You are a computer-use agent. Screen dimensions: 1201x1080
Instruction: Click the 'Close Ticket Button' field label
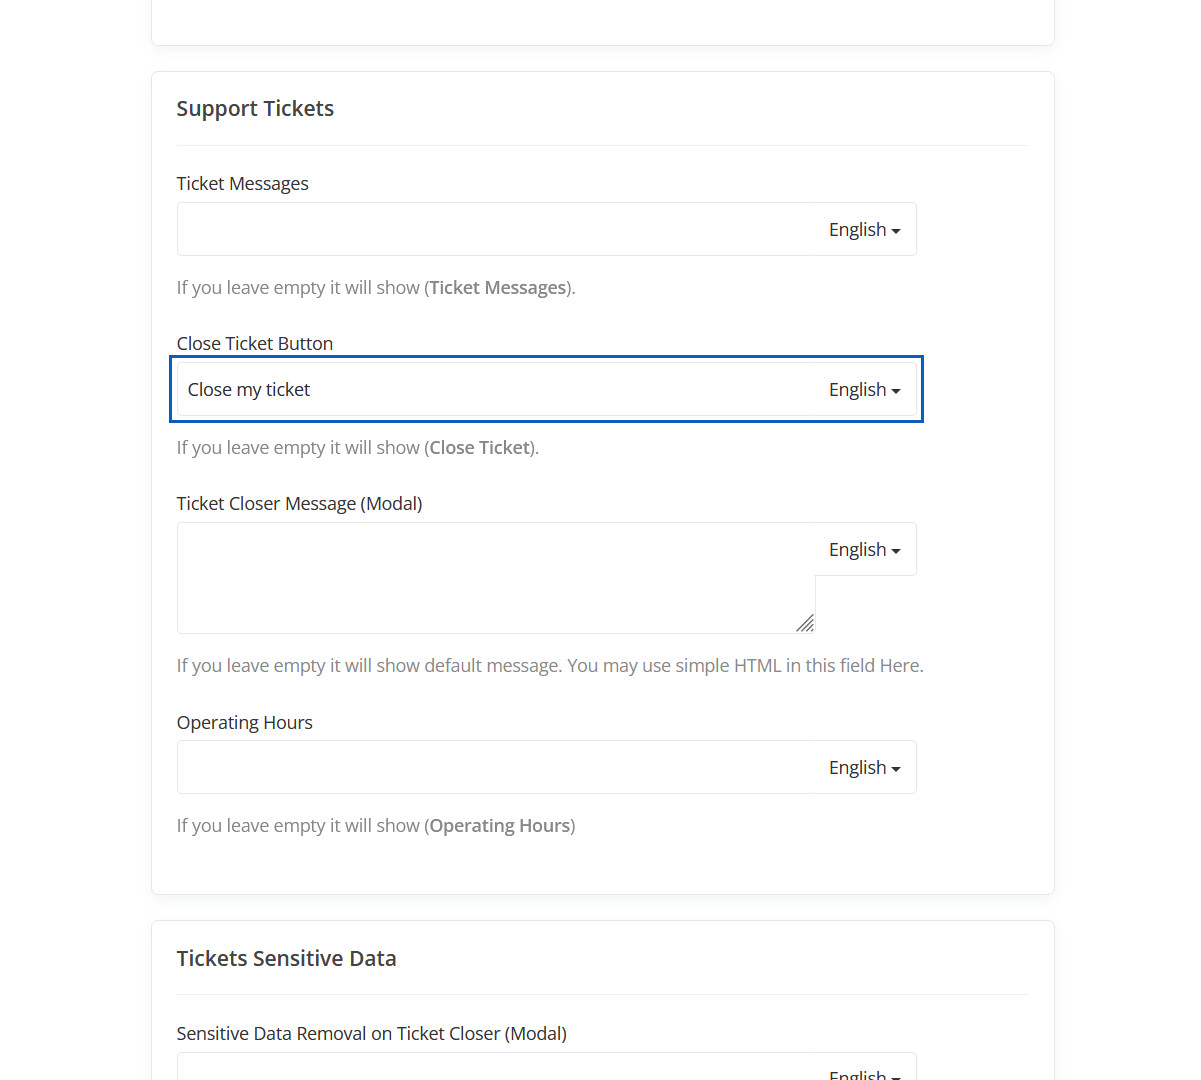[254, 344]
